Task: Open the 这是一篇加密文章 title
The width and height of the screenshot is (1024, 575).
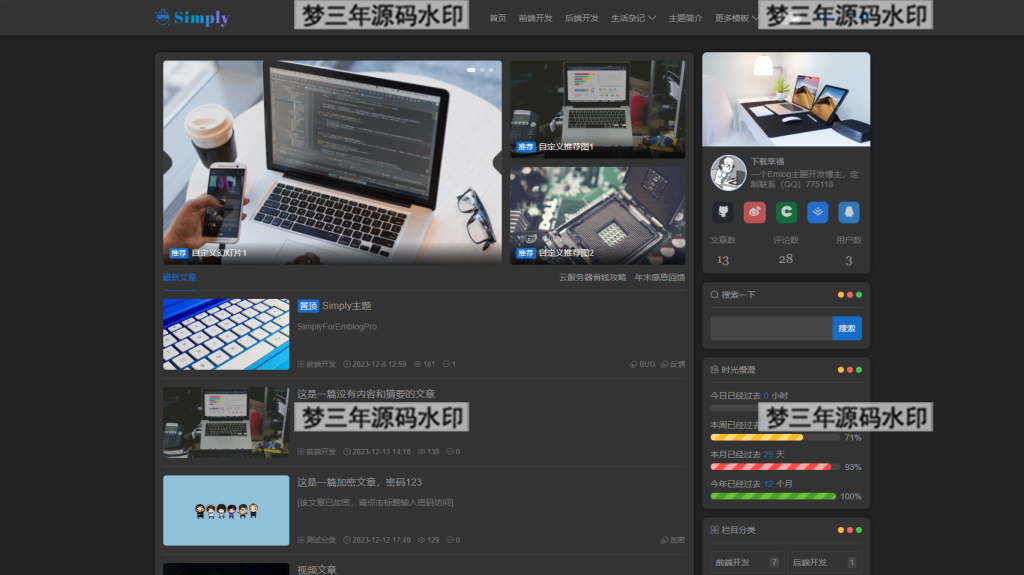Action: click(359, 482)
